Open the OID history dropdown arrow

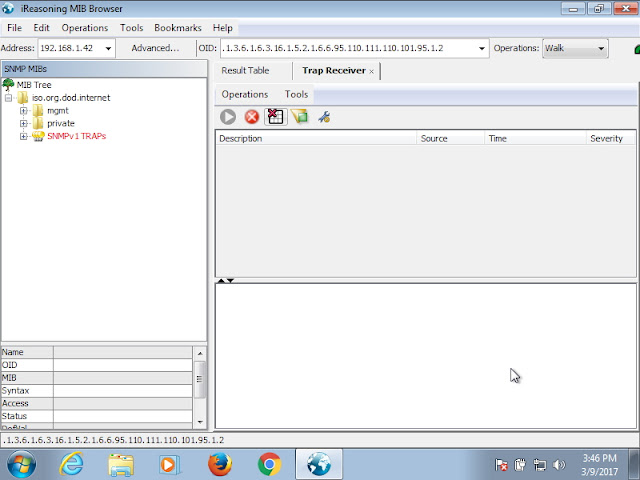click(x=482, y=48)
